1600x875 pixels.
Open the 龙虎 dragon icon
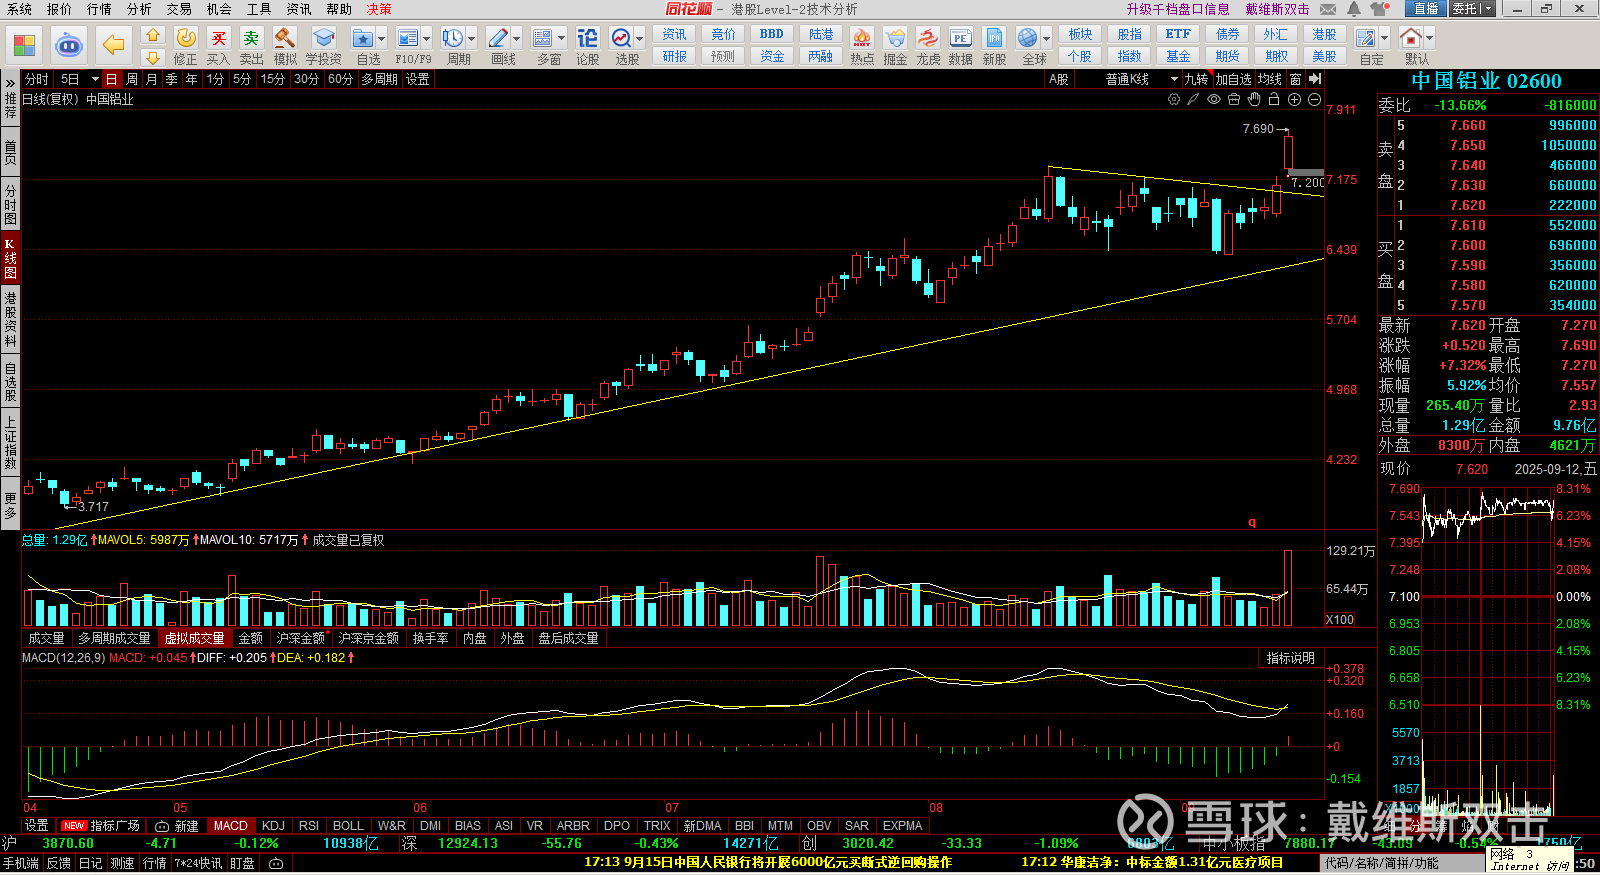(x=928, y=46)
